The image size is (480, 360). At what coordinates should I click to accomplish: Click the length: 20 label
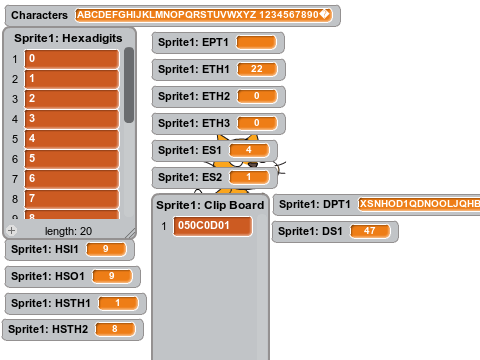click(x=68, y=231)
